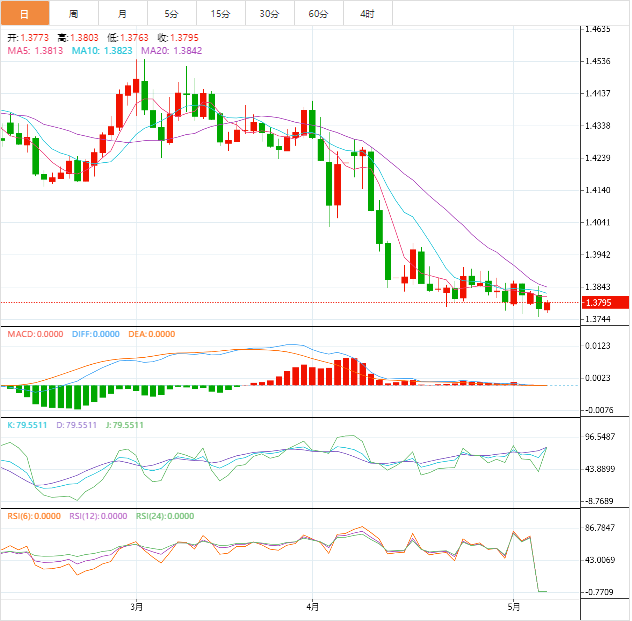Image resolution: width=632 pixels, height=621 pixels.
Task: Click the 43.8899 KDJ axis label
Action: click(x=600, y=469)
